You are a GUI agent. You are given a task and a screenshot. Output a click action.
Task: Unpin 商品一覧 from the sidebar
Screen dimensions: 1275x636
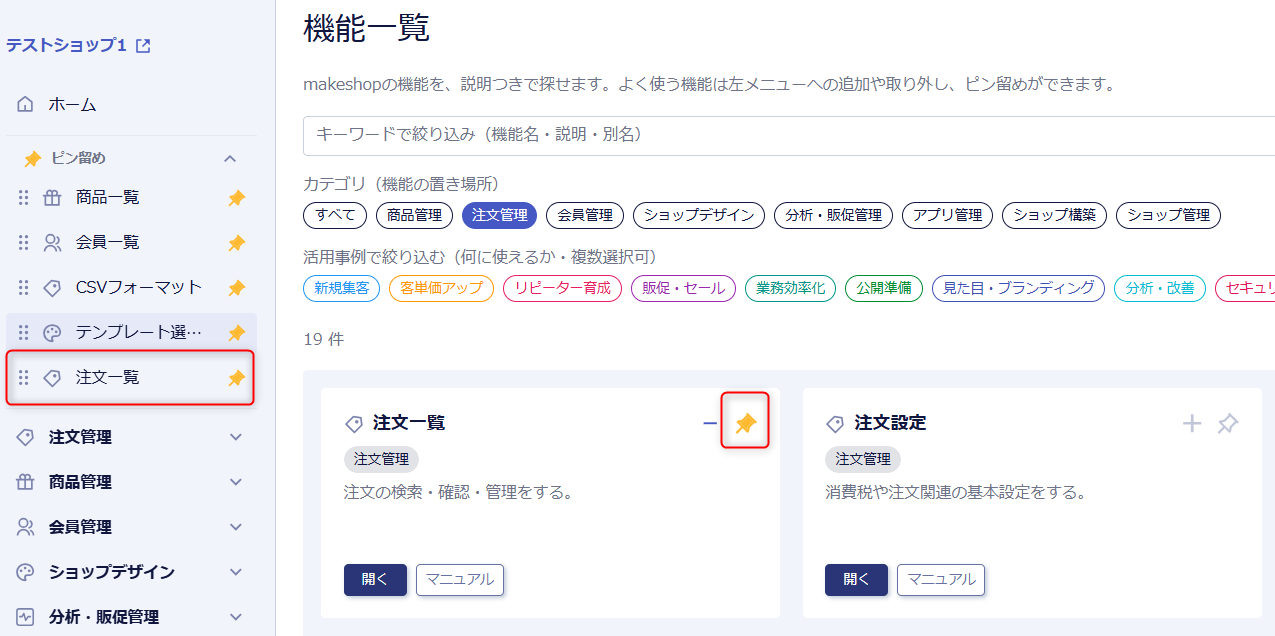236,198
